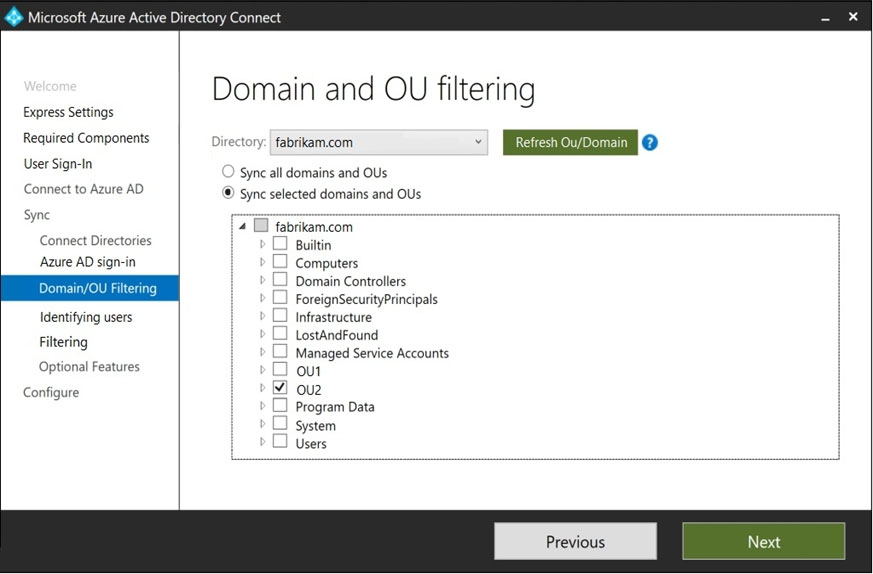Image resolution: width=873 pixels, height=574 pixels.
Task: Check the Computers checkbox
Action: (280, 261)
